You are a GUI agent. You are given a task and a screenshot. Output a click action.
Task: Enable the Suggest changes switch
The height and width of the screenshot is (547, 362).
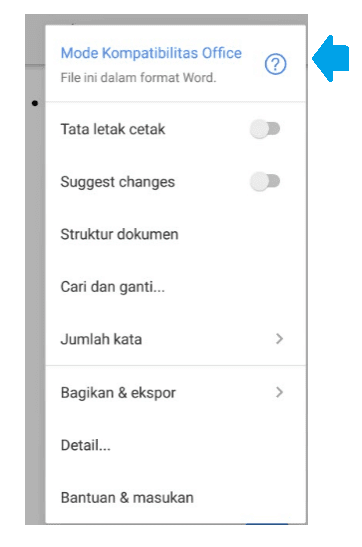265,182
